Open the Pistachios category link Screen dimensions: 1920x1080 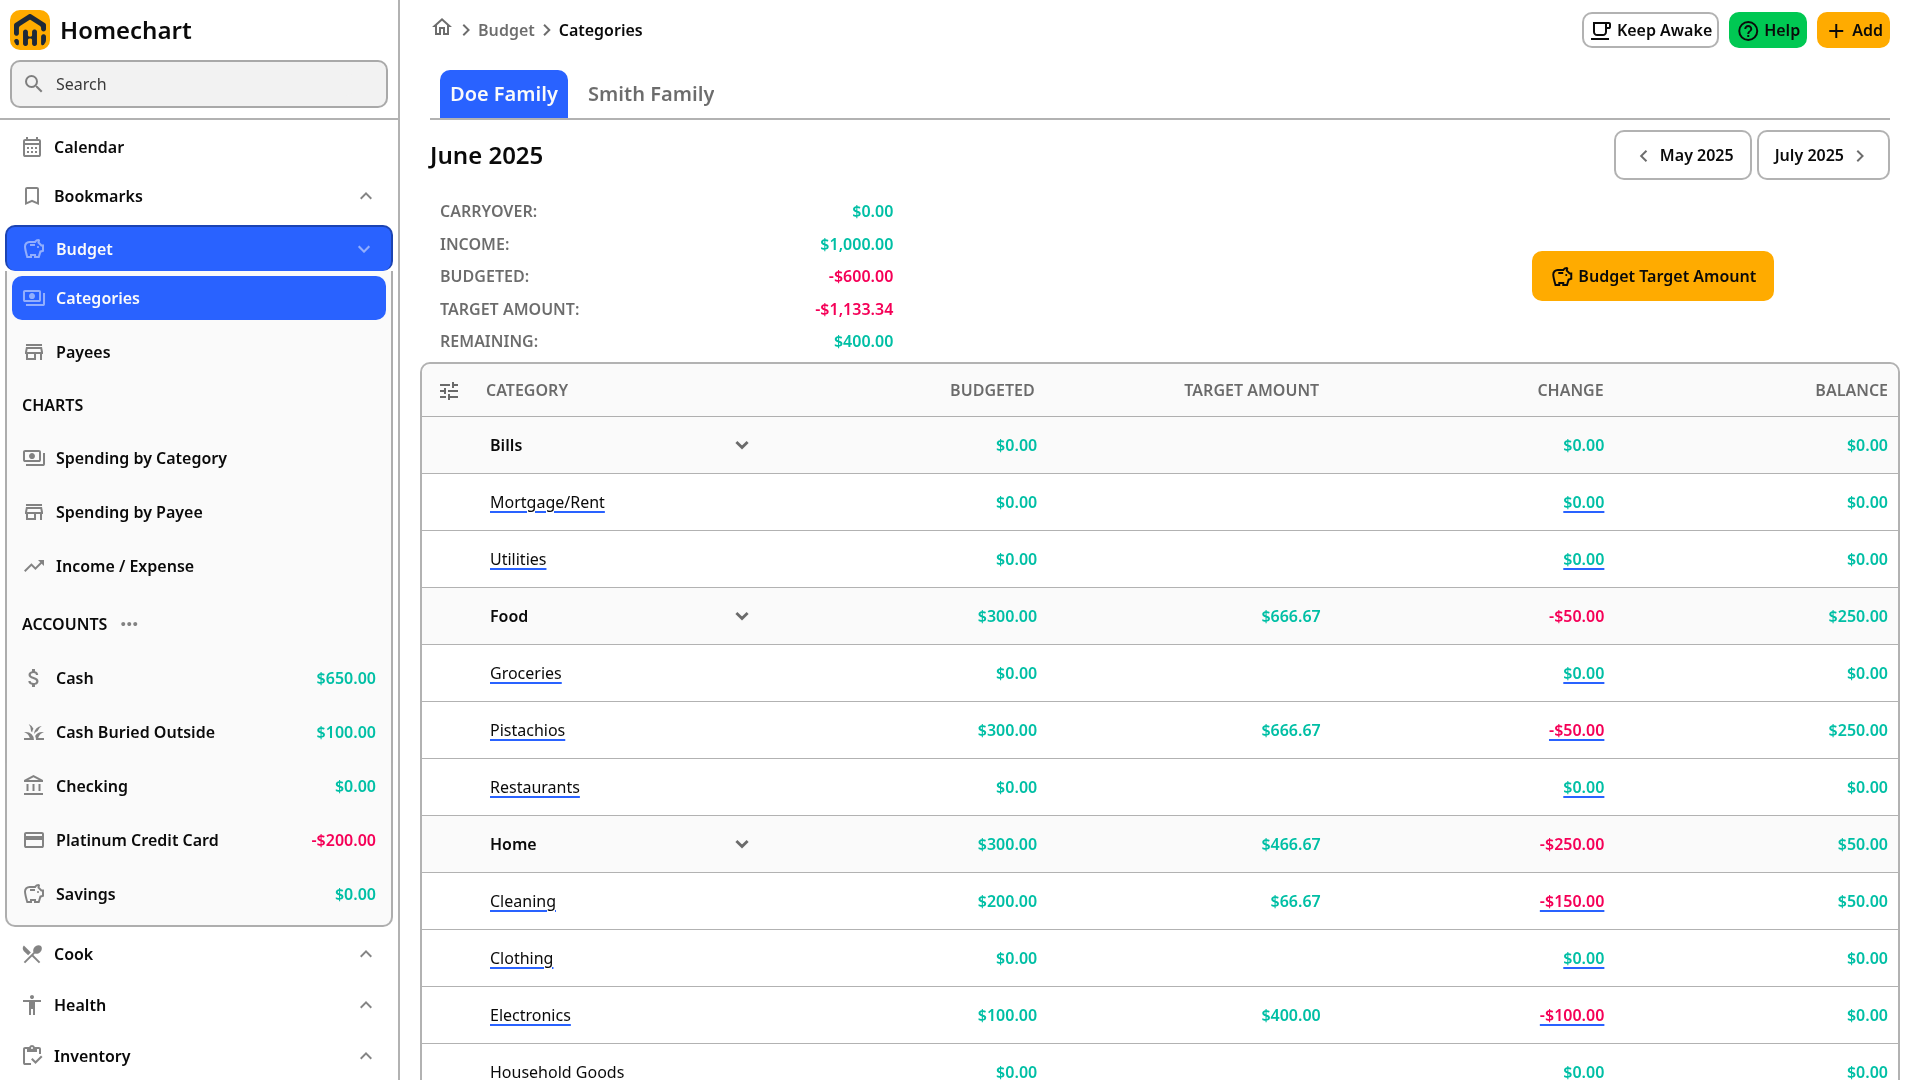[527, 730]
